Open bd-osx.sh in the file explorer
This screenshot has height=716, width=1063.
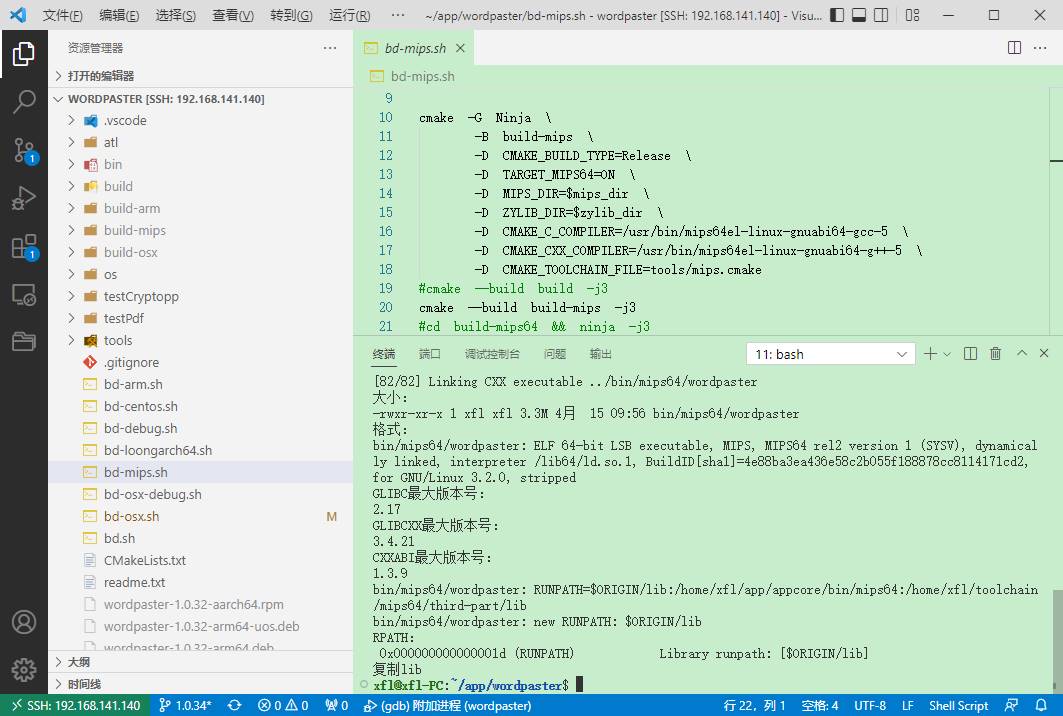(131, 516)
